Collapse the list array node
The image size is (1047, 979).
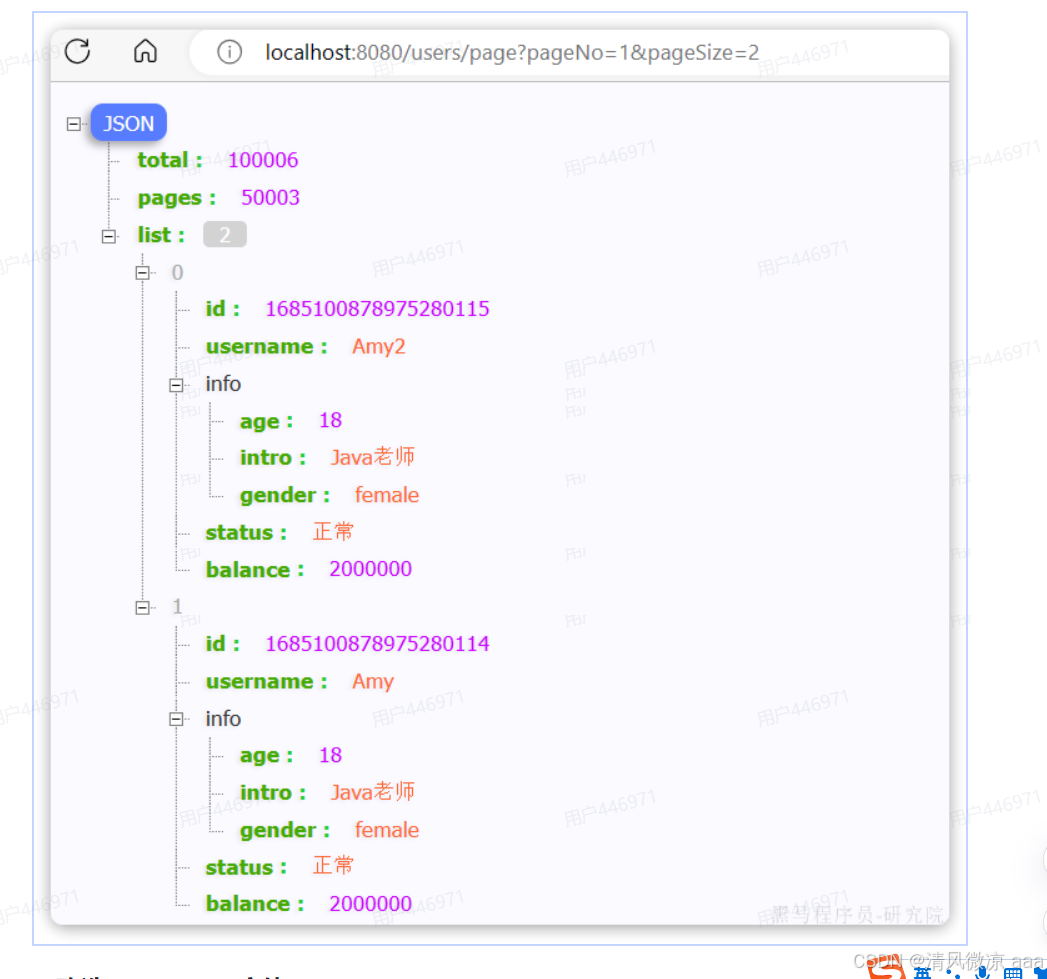[x=109, y=236]
